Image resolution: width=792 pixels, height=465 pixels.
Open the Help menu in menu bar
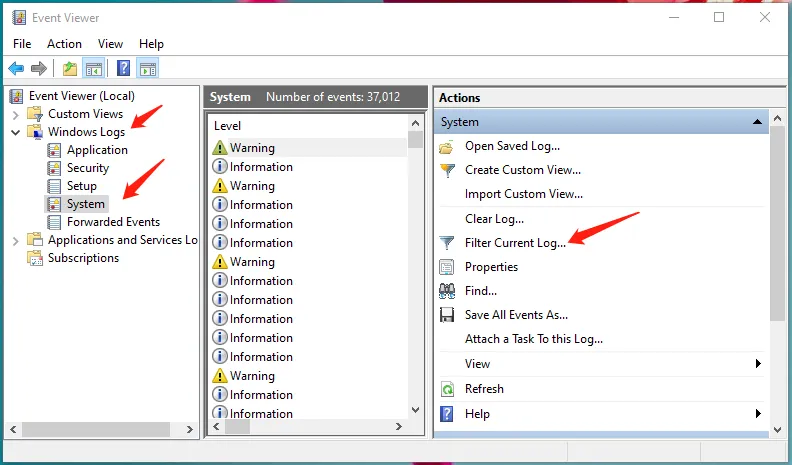151,44
